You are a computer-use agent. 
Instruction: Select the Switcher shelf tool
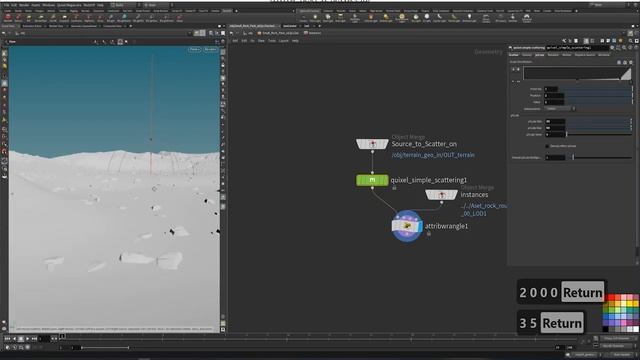[x=513, y=18]
